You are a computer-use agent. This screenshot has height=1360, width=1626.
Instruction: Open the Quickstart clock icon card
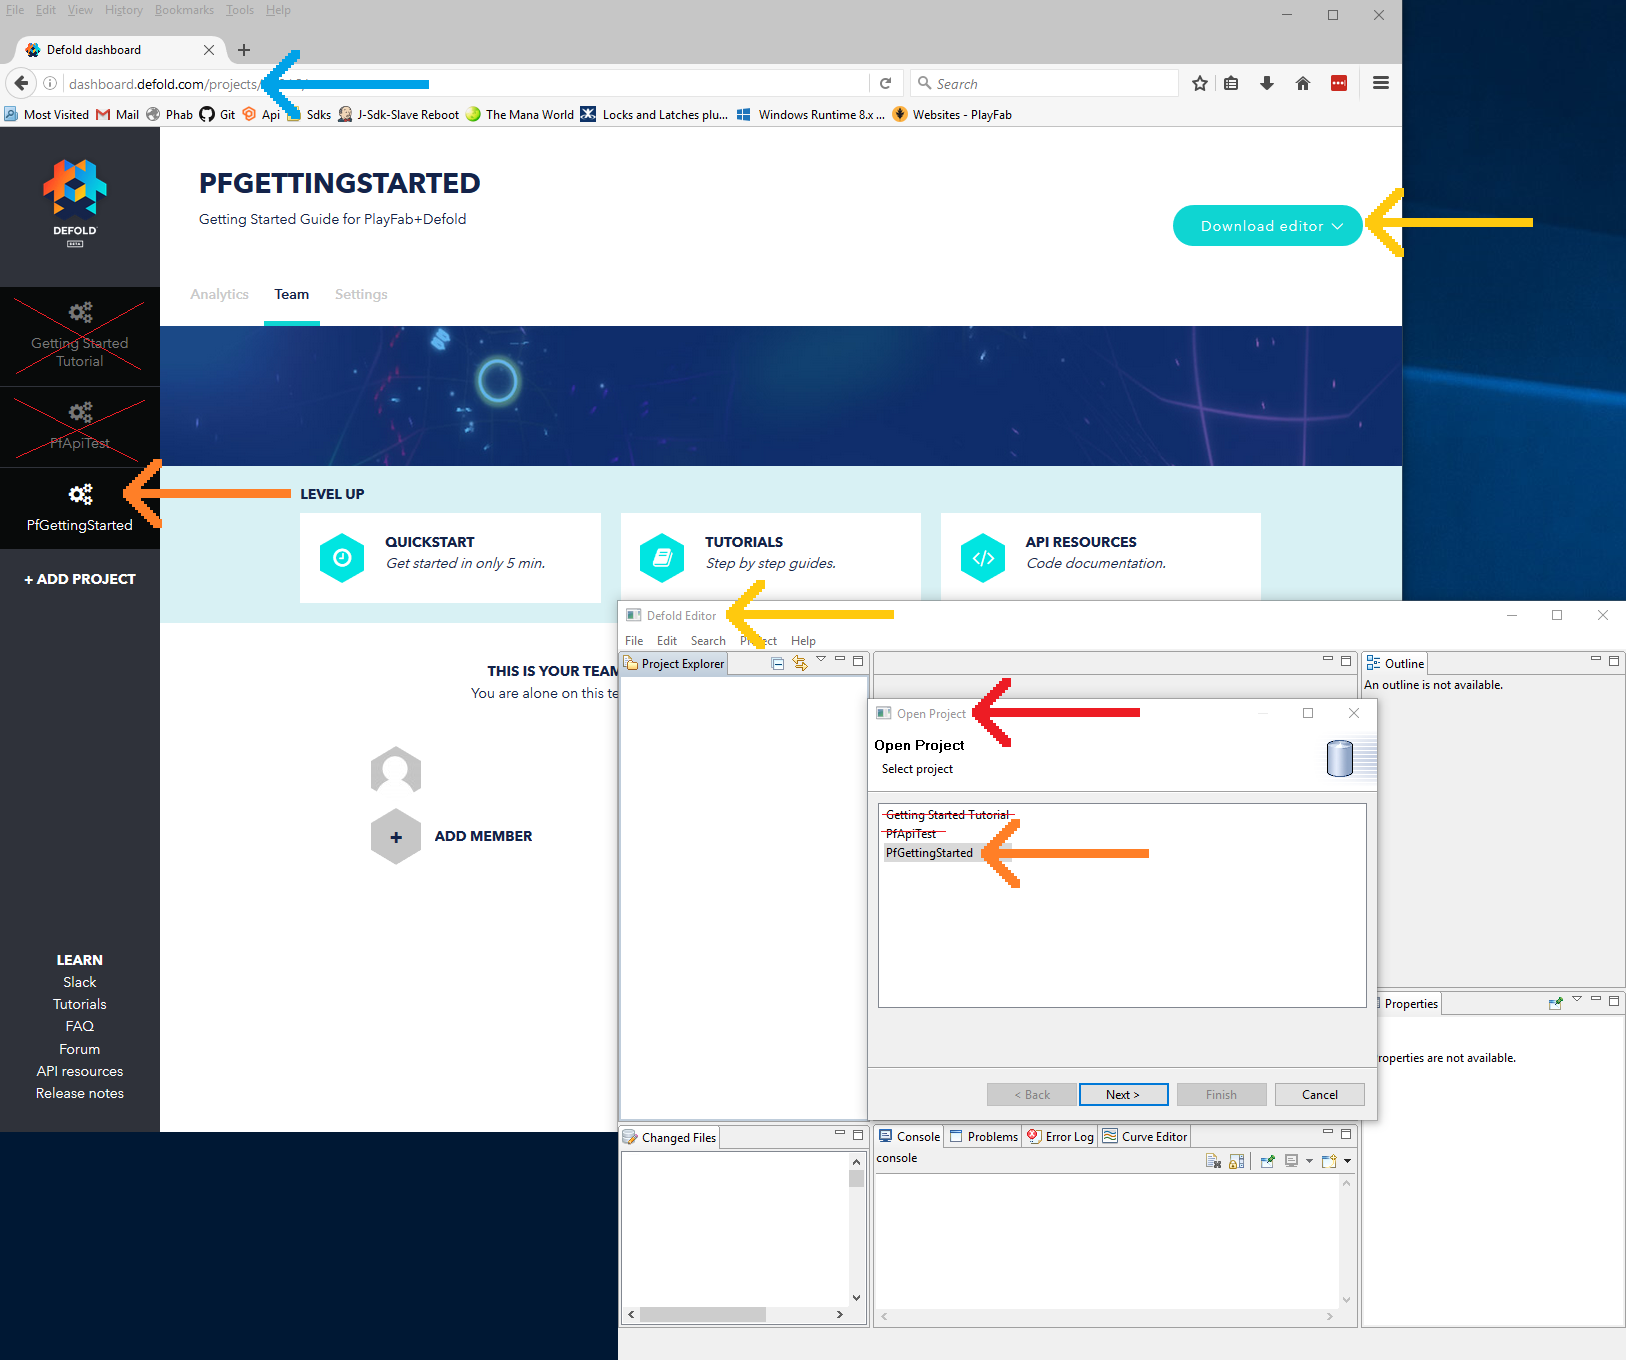(x=342, y=558)
